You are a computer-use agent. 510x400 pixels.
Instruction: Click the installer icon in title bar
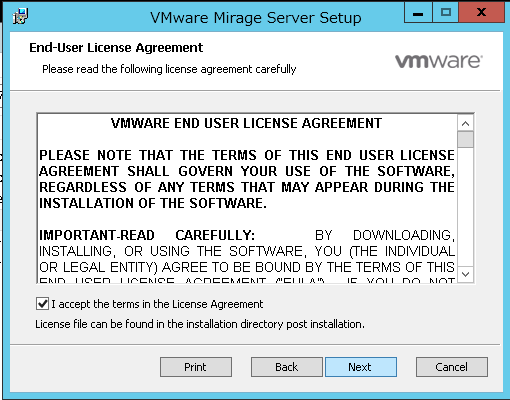pos(20,16)
